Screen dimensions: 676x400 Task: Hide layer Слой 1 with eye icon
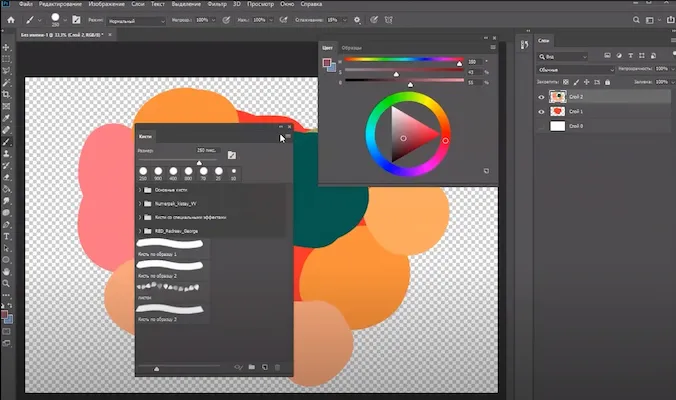[x=542, y=112]
